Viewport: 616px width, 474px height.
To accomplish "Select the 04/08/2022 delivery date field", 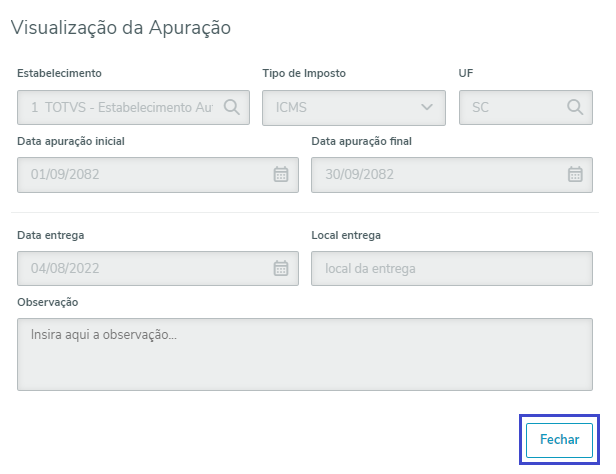I will [140, 268].
